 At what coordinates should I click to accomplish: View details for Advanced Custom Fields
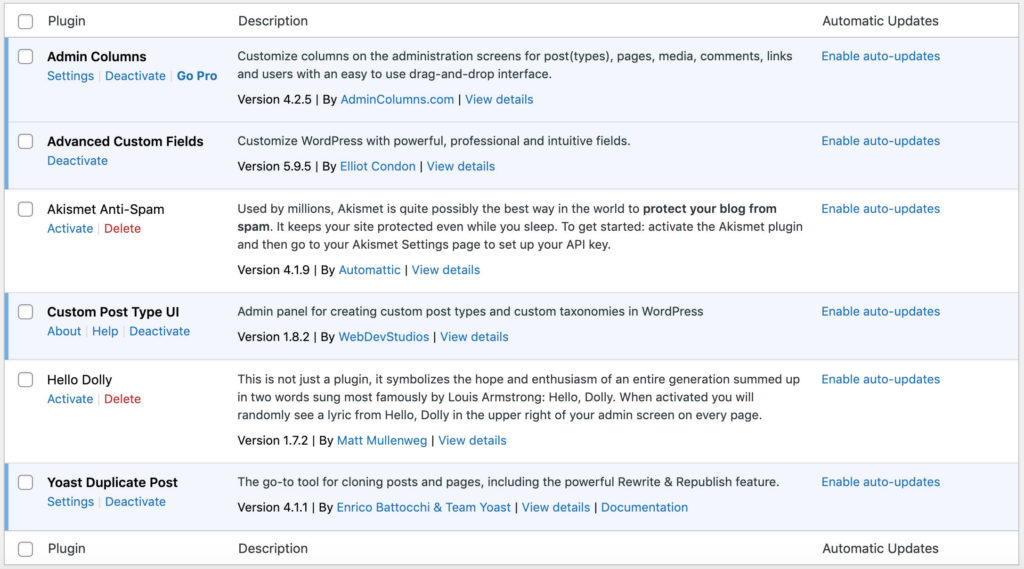[460, 167]
